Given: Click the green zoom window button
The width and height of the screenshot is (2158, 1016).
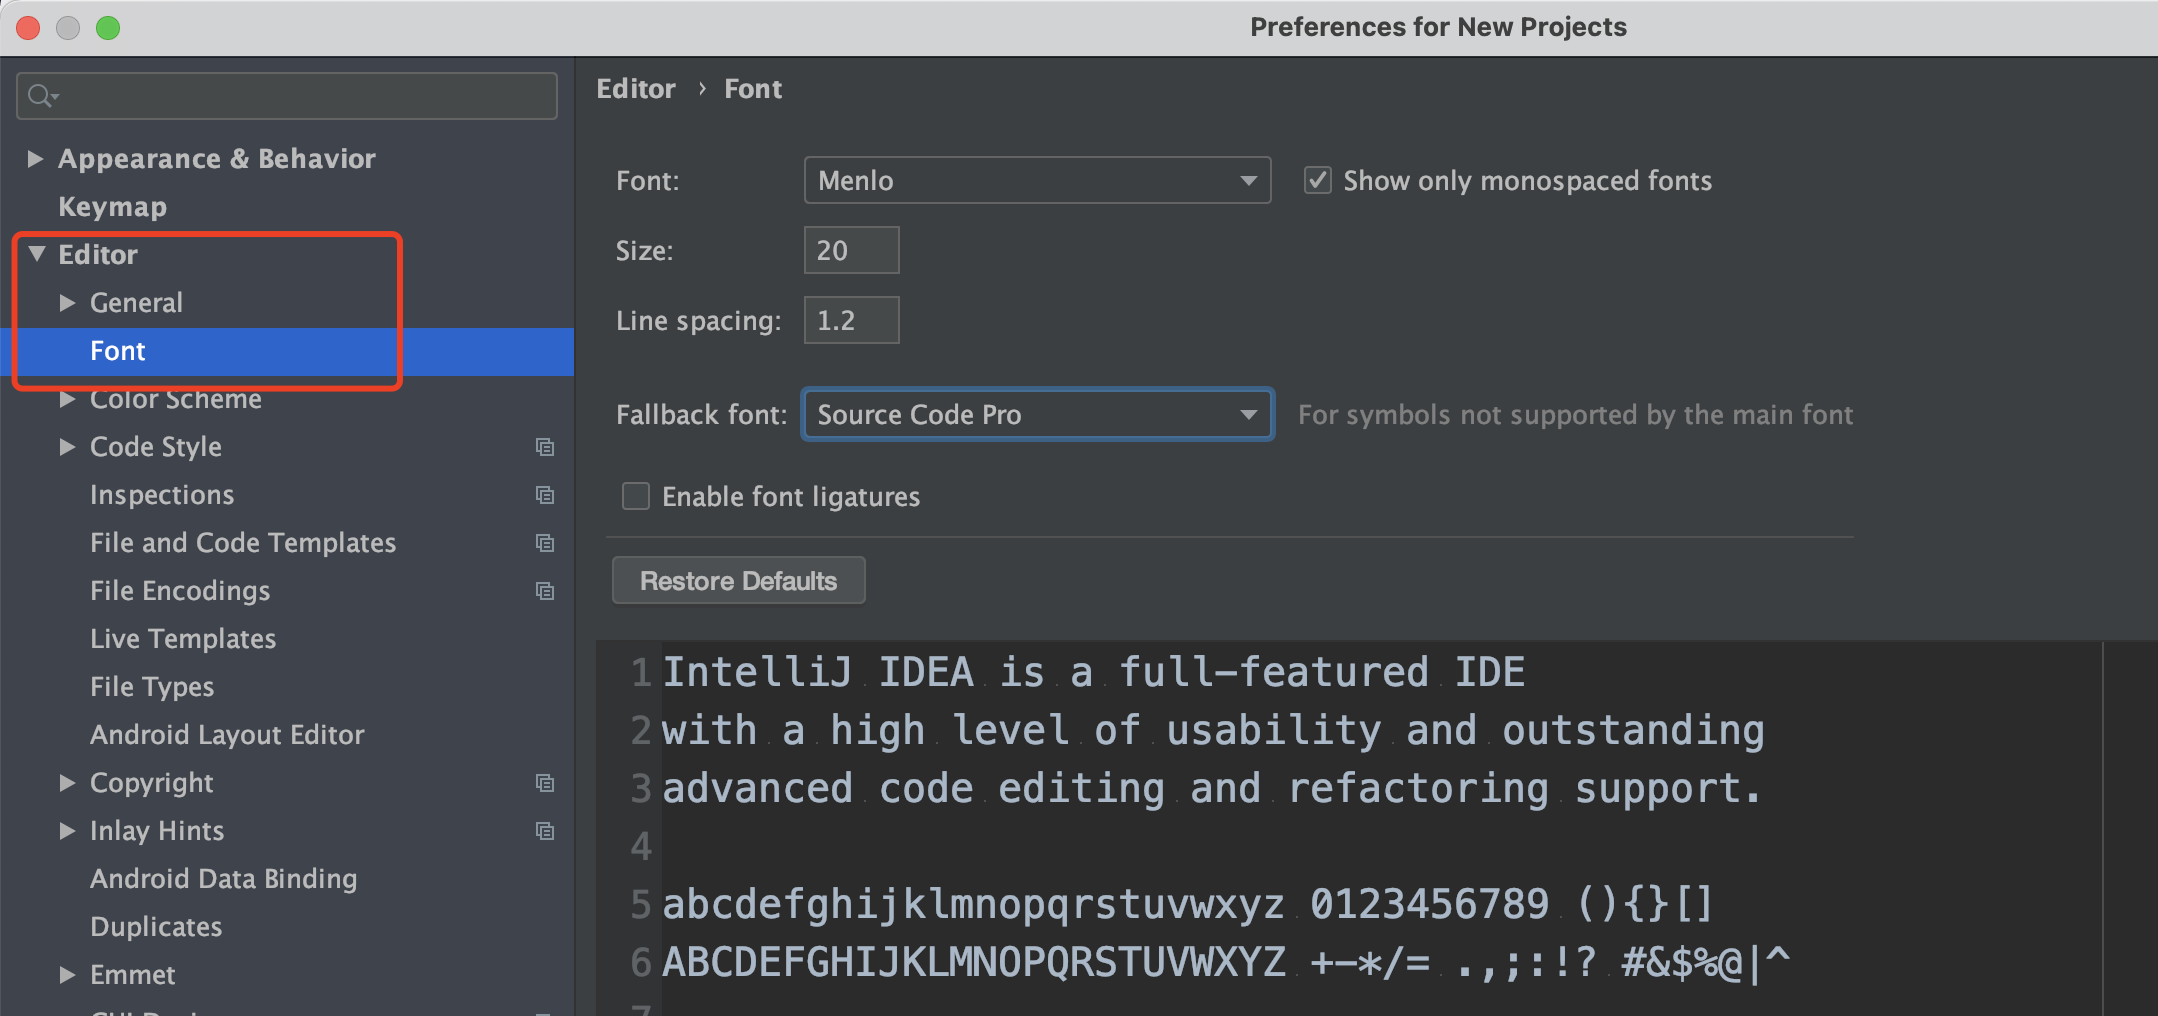Looking at the screenshot, I should tap(108, 28).
